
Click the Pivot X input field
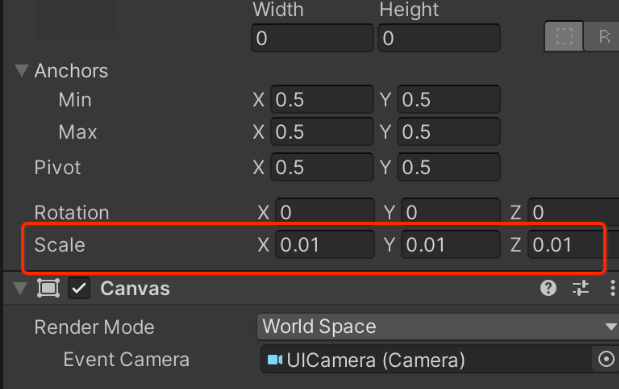[322, 167]
